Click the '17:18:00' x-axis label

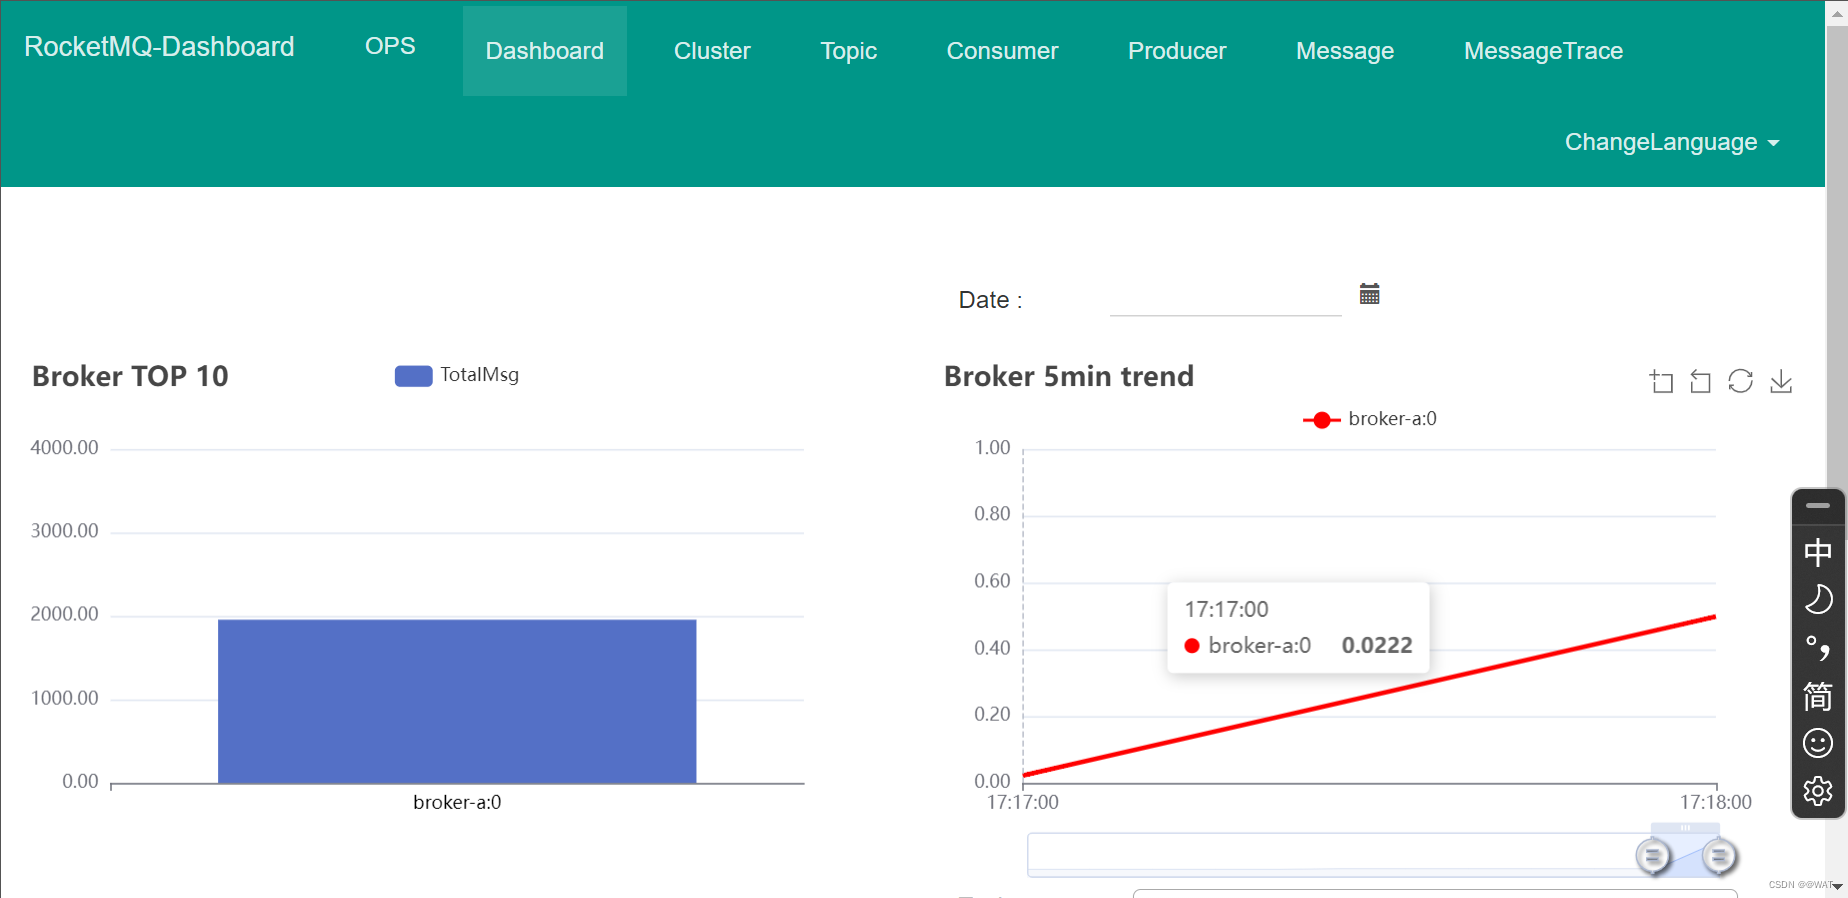coord(1716,802)
